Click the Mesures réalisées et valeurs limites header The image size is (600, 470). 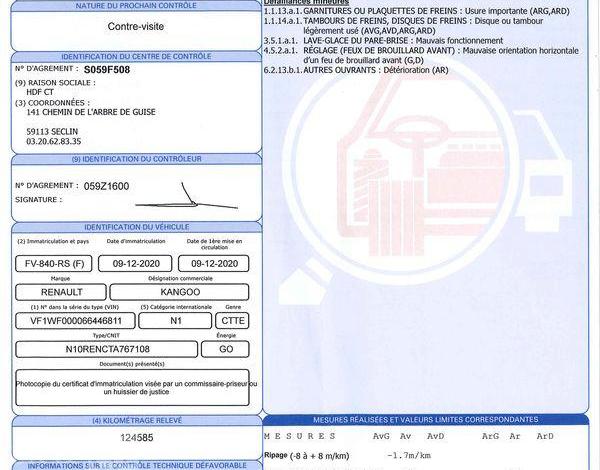click(x=425, y=420)
